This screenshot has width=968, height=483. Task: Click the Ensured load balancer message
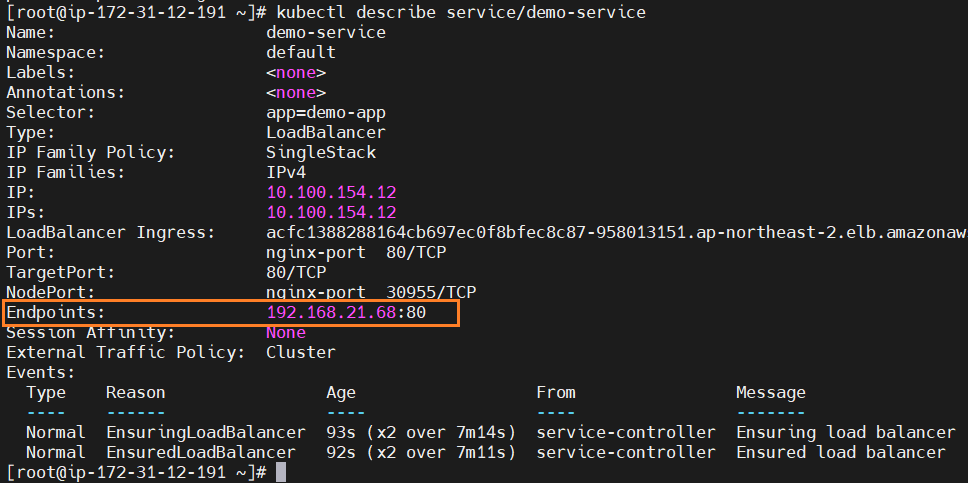pyautogui.click(x=841, y=452)
